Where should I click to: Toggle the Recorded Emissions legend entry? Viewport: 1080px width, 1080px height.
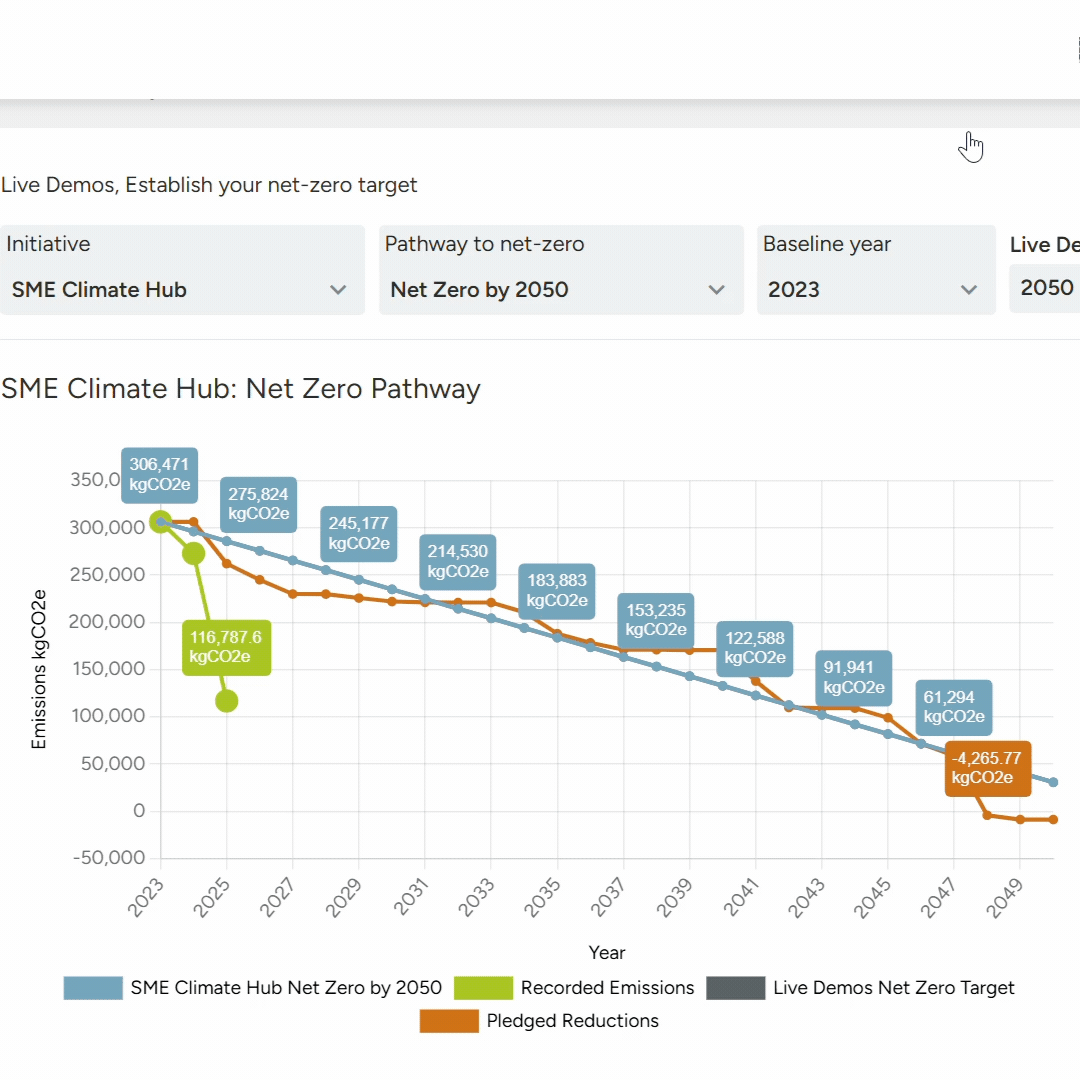coord(574,988)
